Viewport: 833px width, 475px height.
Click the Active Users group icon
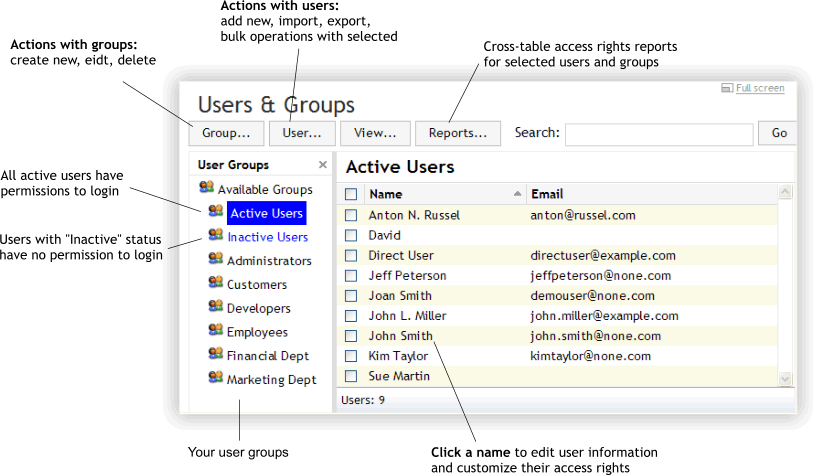tap(215, 212)
